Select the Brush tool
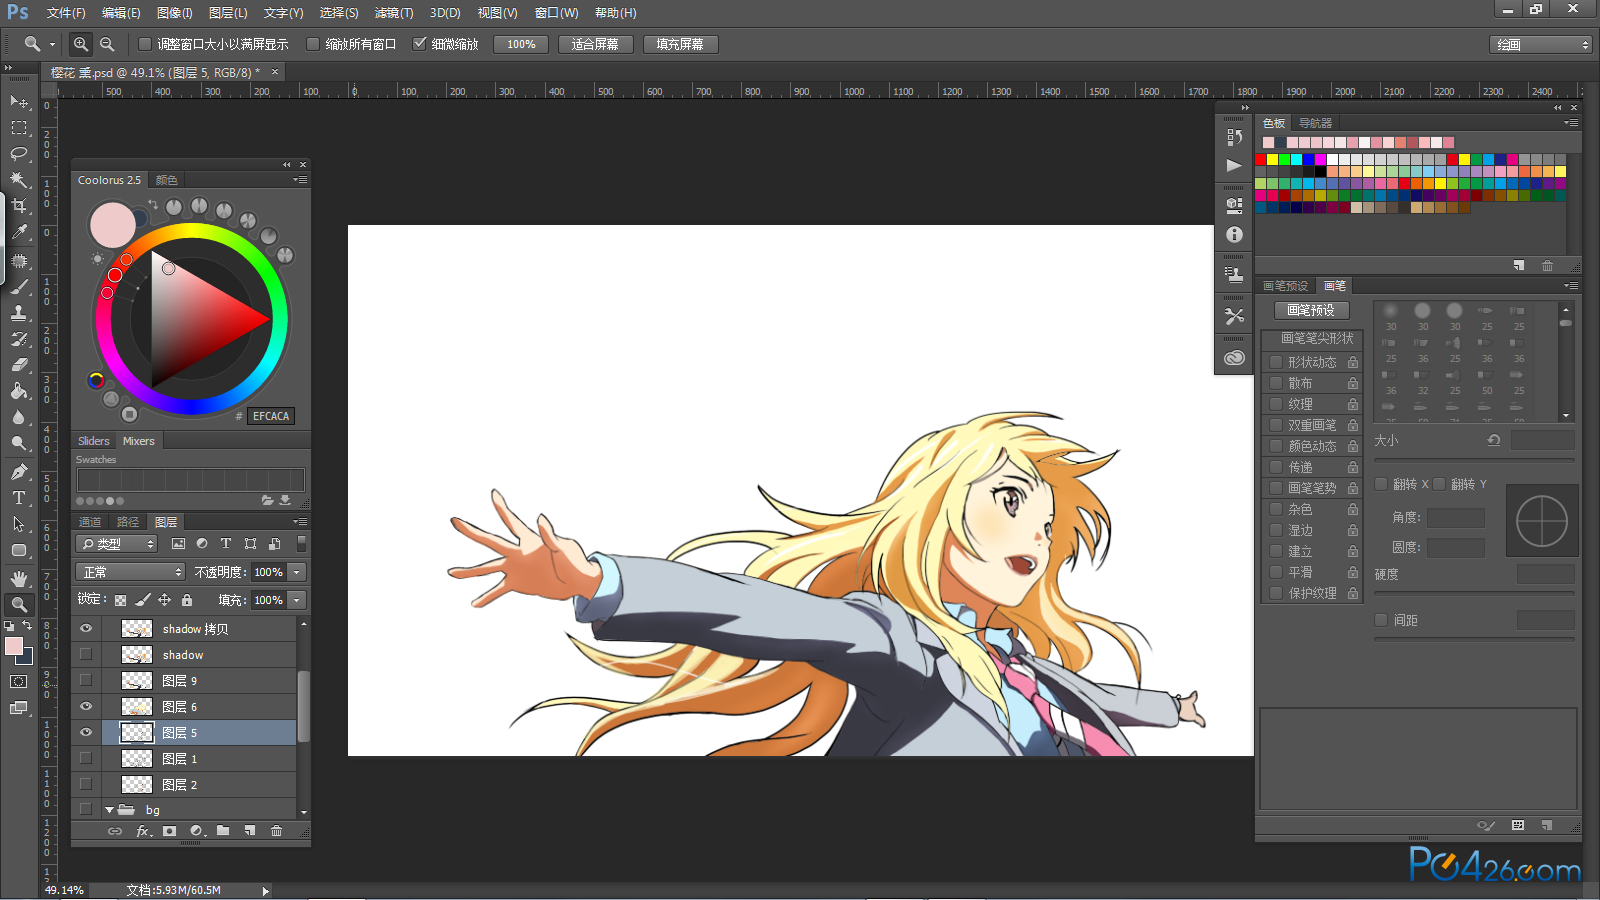 [19, 287]
